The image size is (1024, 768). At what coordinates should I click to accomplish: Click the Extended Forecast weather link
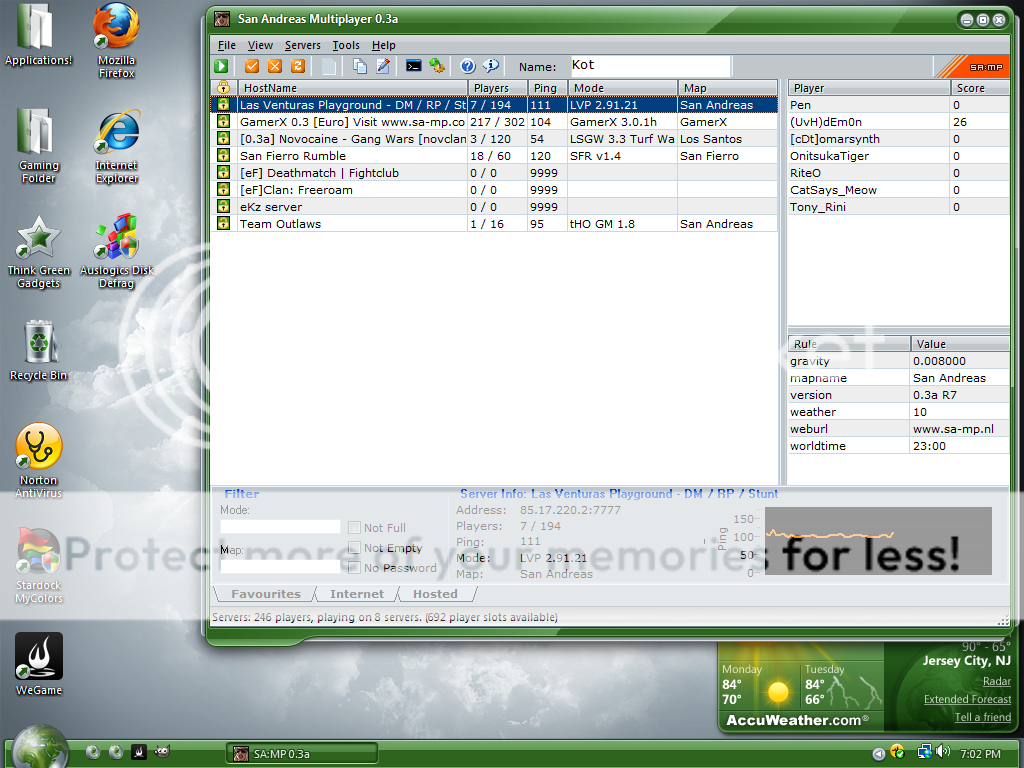pyautogui.click(x=966, y=699)
